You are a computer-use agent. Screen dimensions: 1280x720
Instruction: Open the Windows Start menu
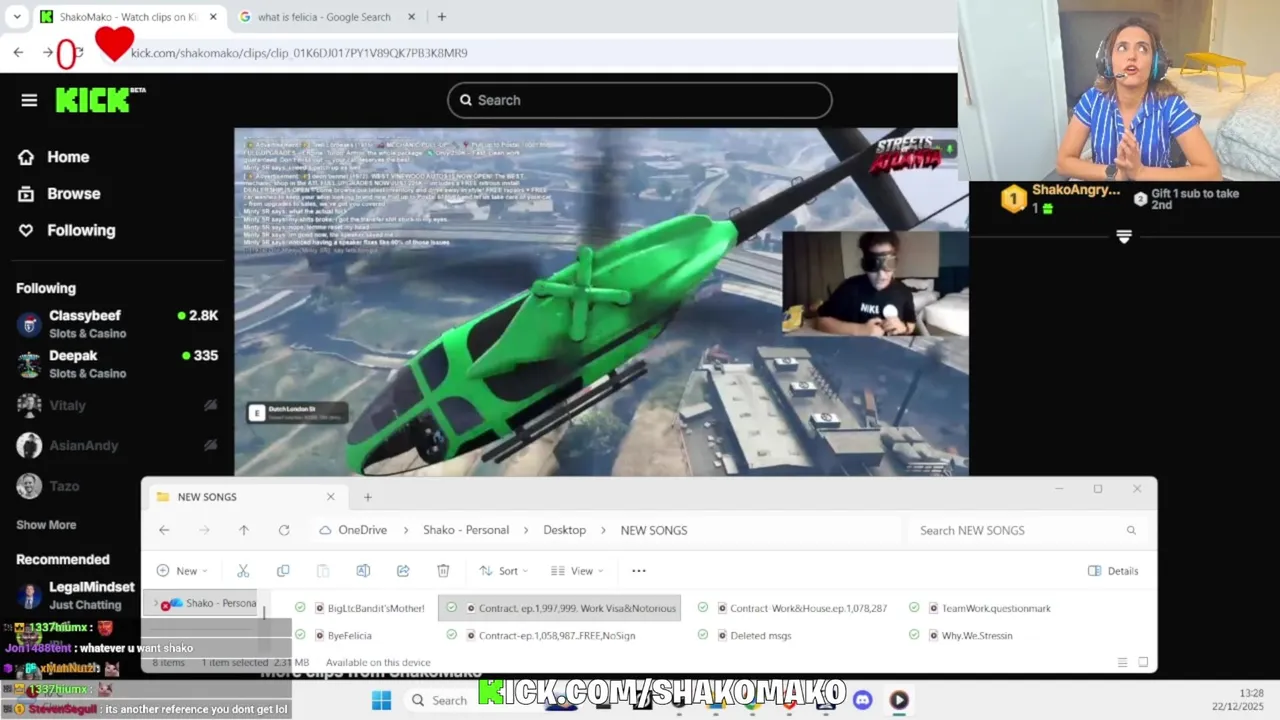(381, 700)
